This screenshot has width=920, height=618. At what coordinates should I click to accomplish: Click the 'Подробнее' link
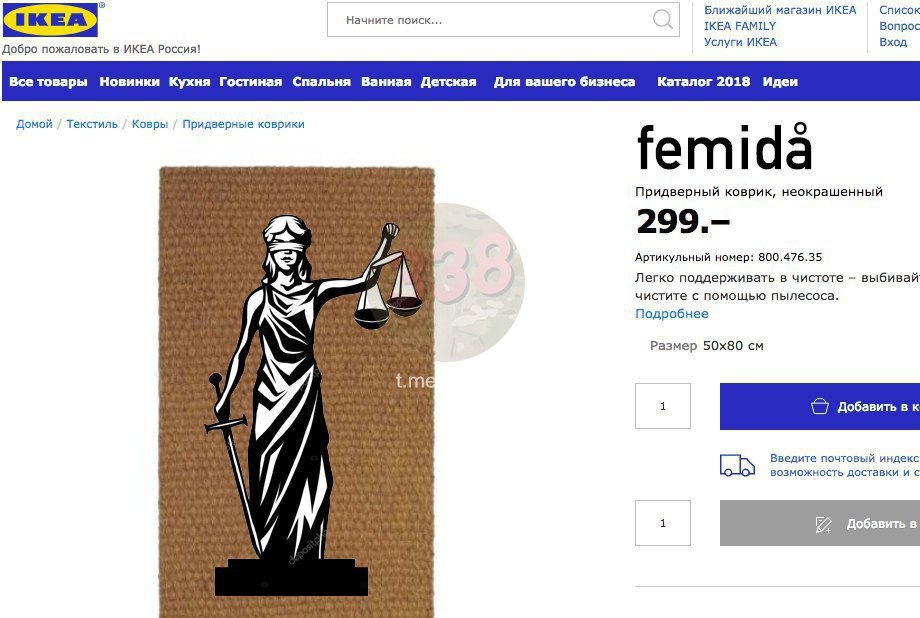(x=672, y=314)
